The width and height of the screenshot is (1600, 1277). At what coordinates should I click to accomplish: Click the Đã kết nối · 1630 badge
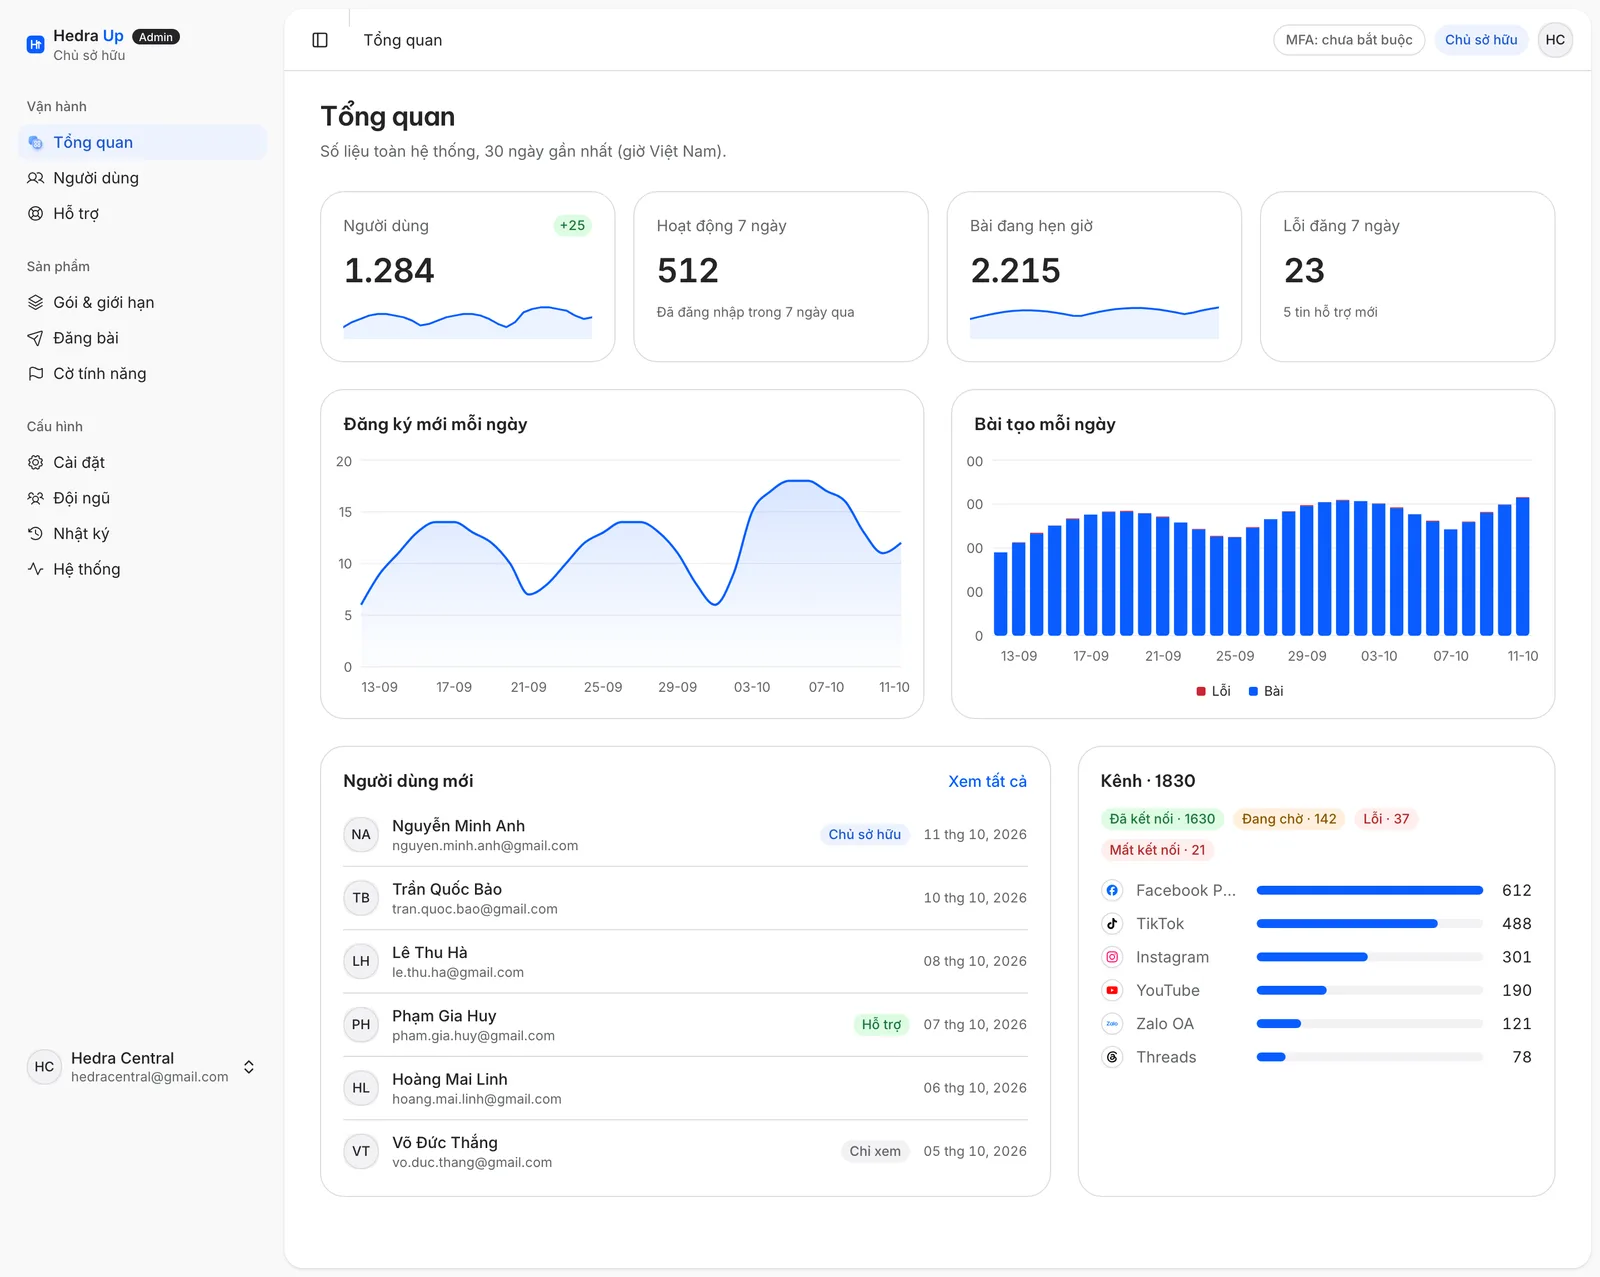tap(1162, 819)
